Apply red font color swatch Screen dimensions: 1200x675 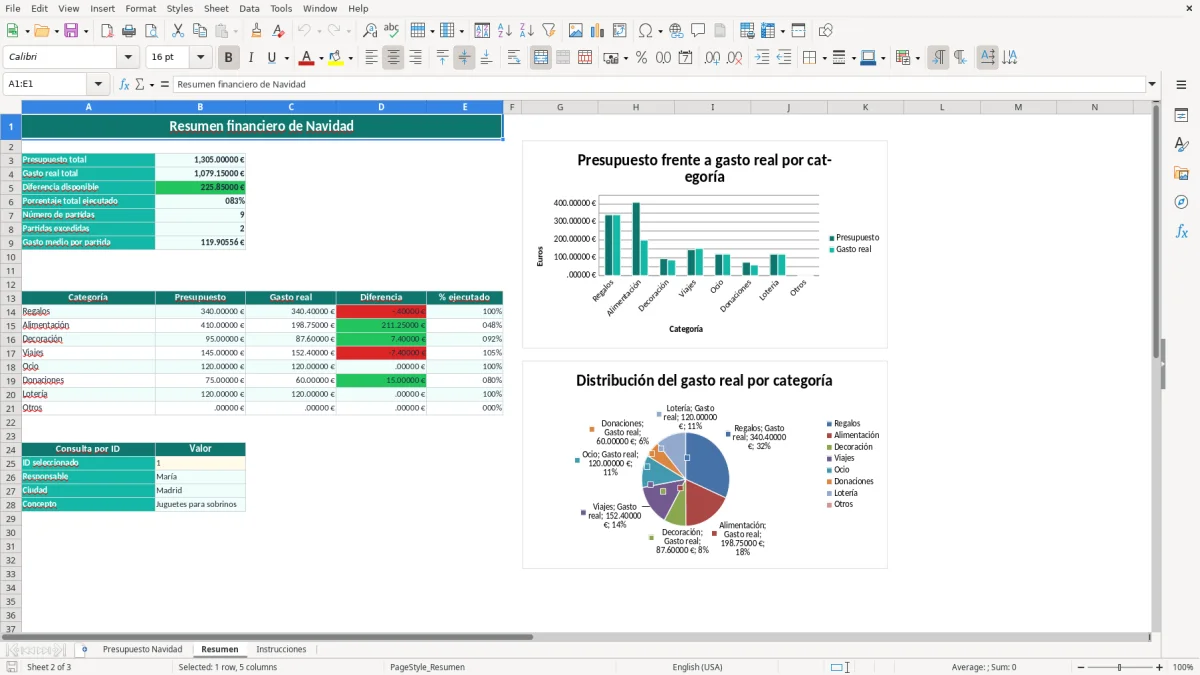coord(306,58)
